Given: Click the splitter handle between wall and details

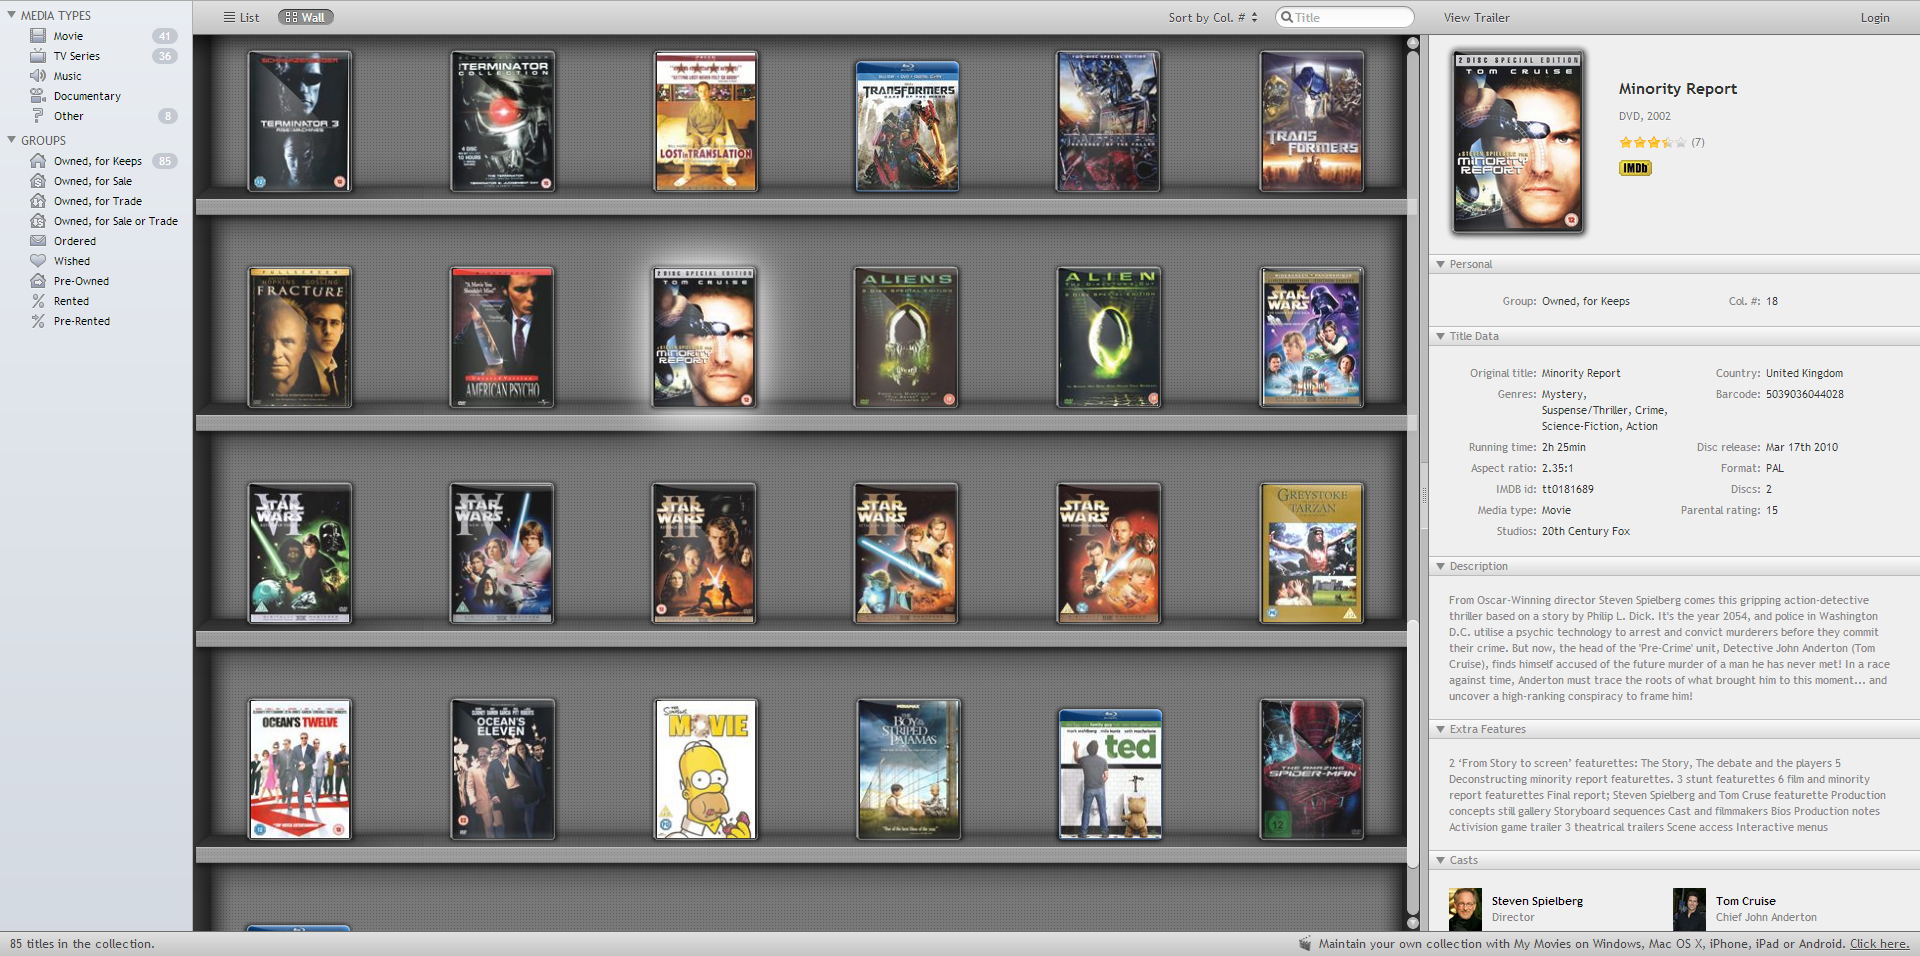Looking at the screenshot, I should point(1424,495).
